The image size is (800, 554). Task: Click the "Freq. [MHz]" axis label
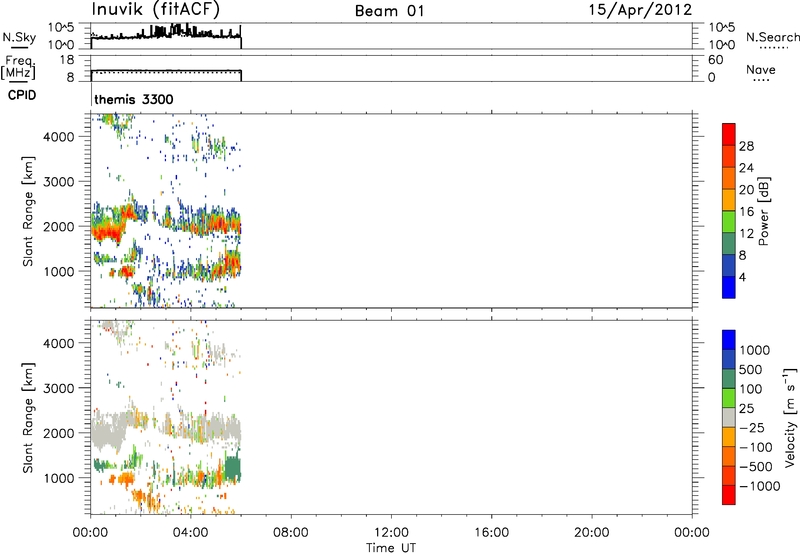click(19, 68)
